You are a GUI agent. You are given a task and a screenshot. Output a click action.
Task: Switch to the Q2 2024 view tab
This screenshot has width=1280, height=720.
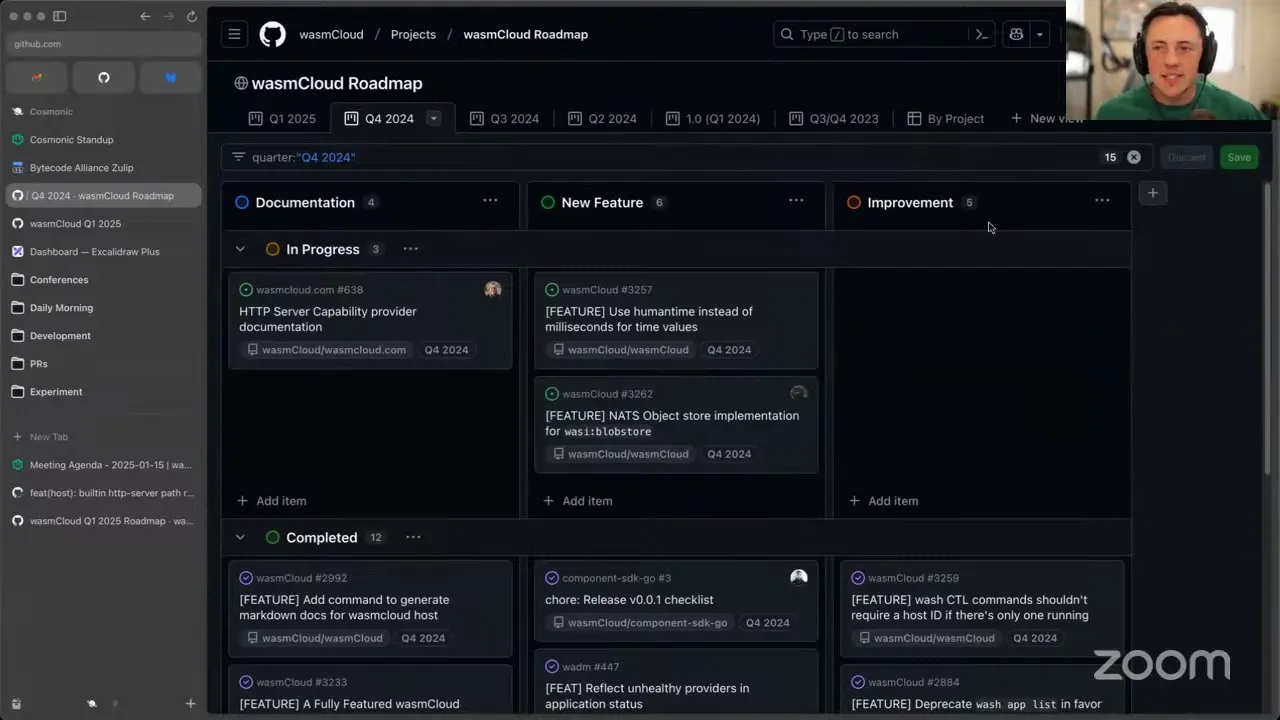[x=602, y=118]
